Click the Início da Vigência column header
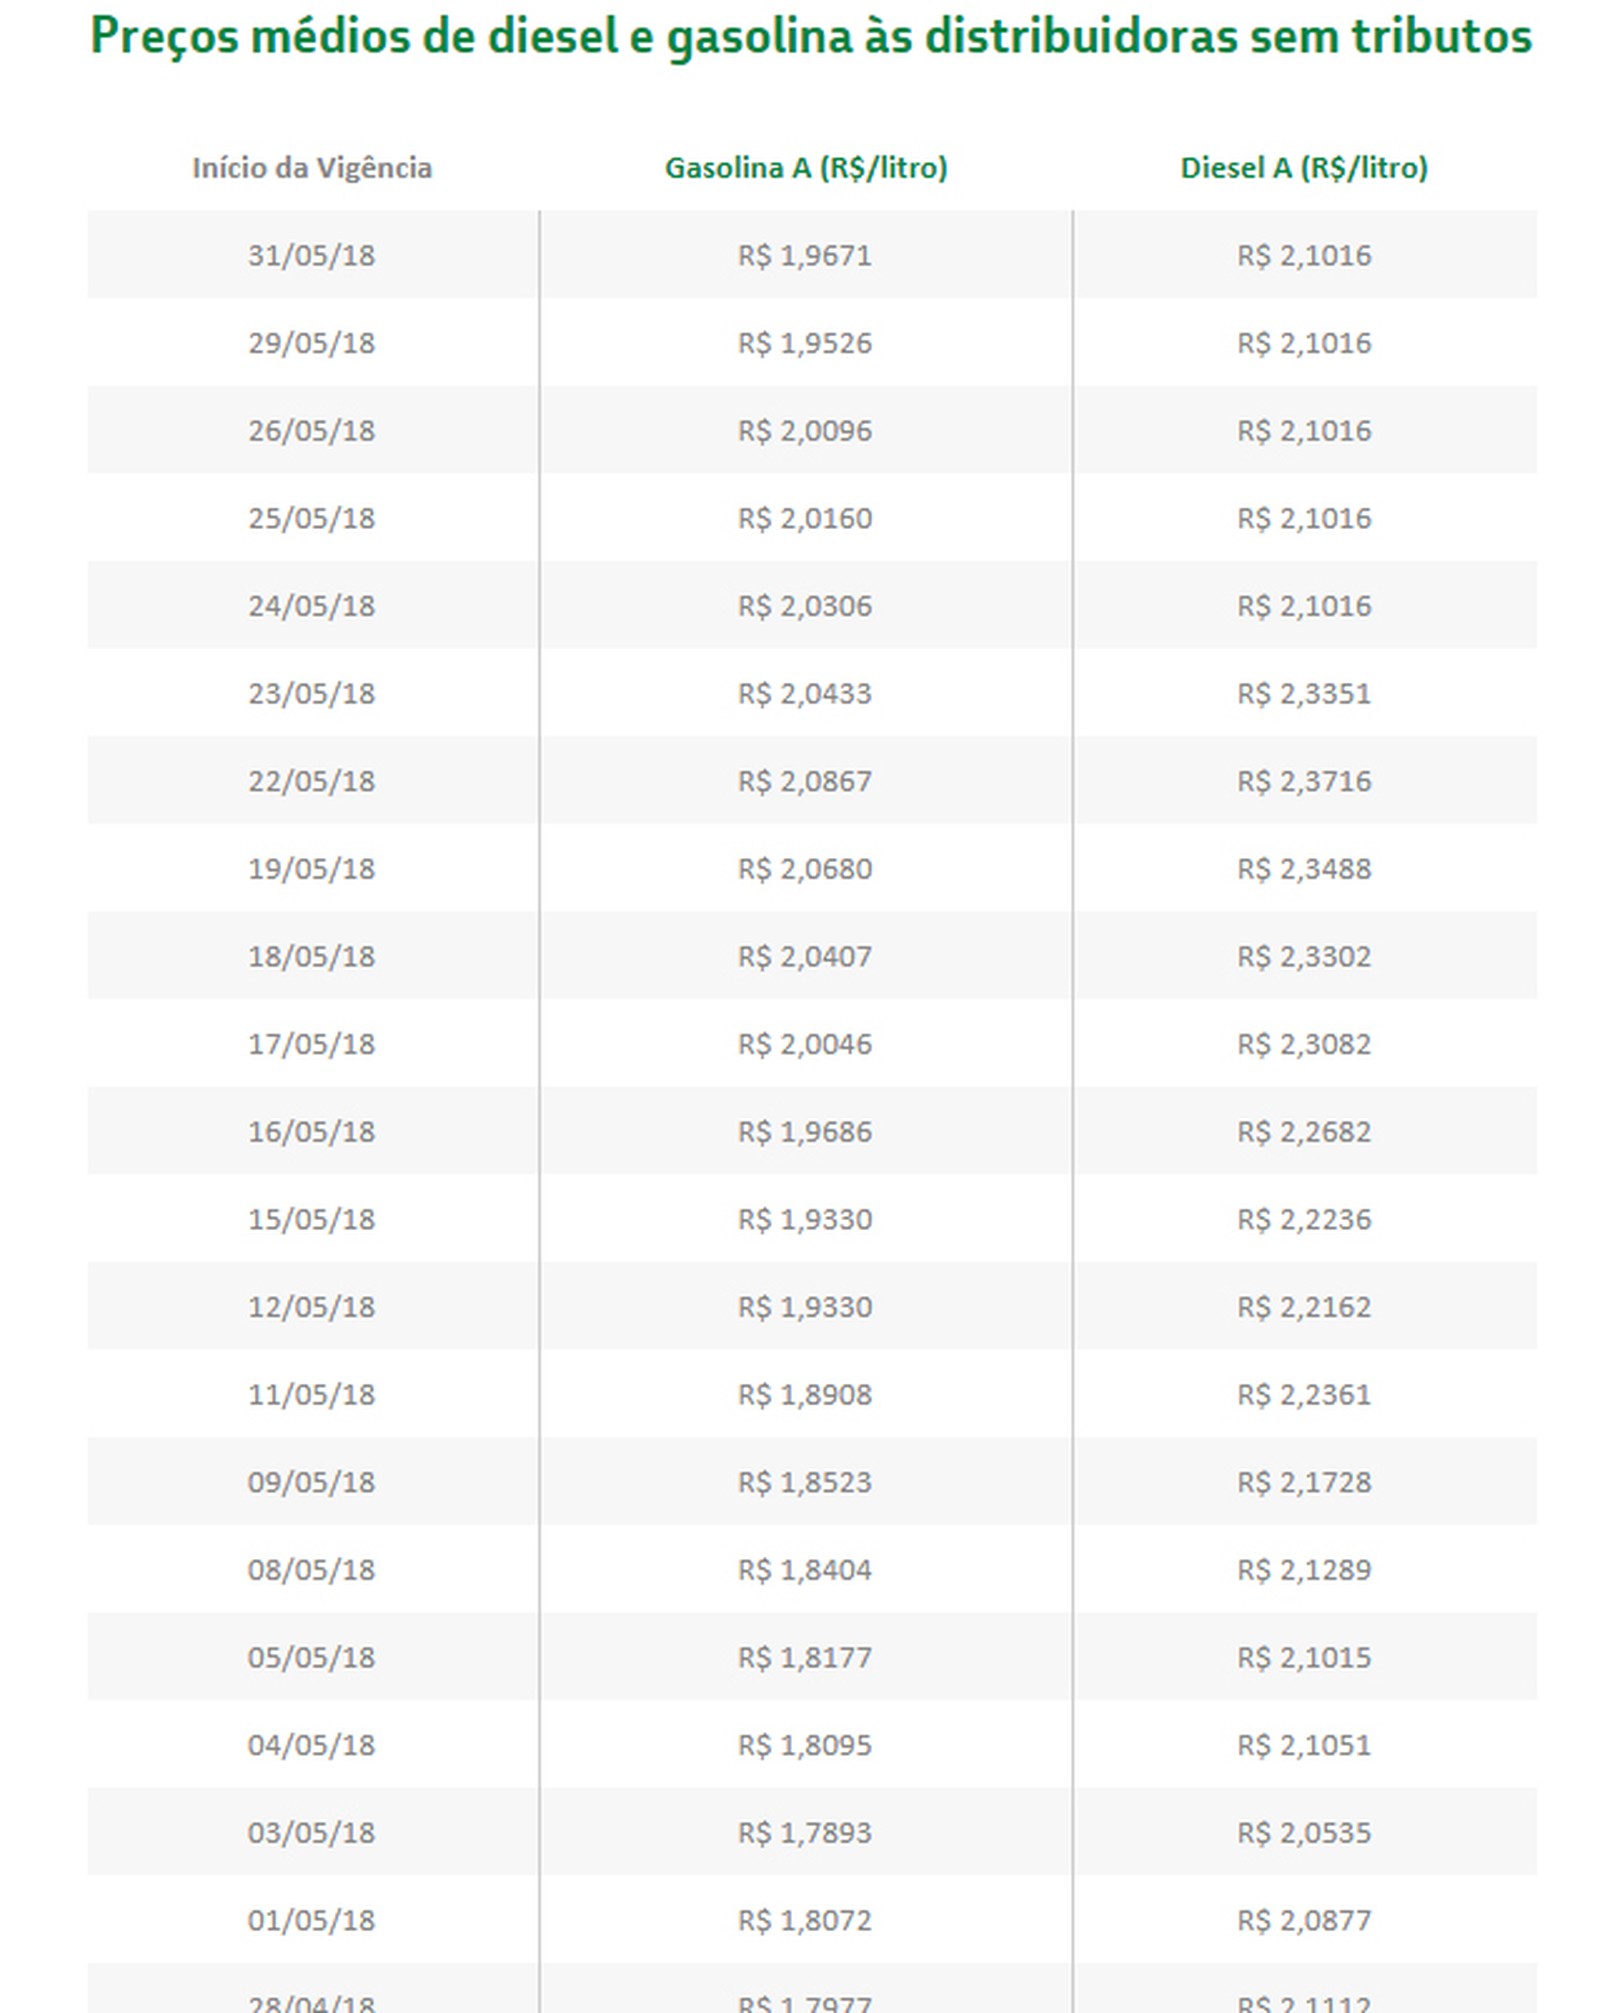The image size is (1600, 2013). point(312,167)
